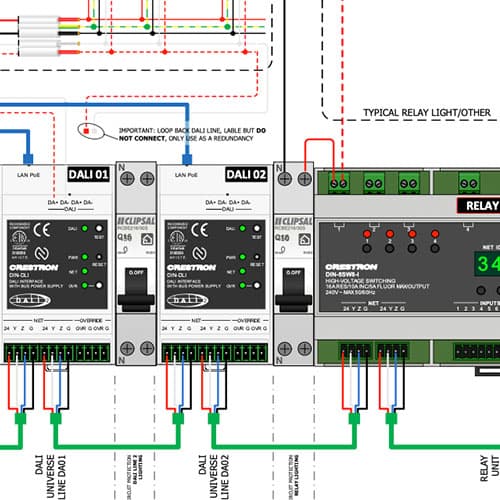The image size is (500, 500).
Task: Click the red loop-back terminal marker in oval
Action: coord(86,131)
